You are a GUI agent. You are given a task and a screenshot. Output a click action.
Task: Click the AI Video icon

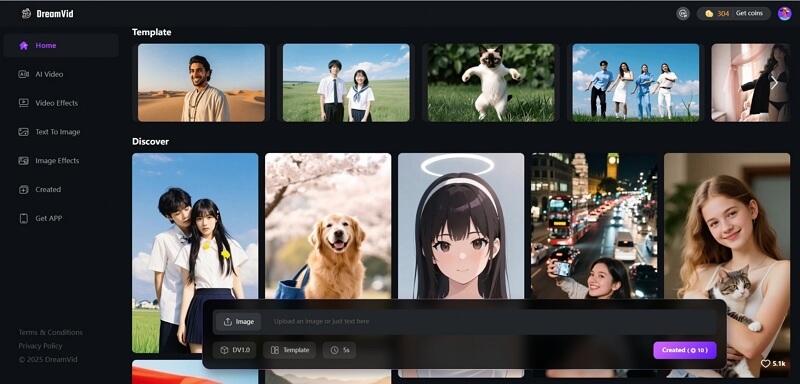click(23, 74)
